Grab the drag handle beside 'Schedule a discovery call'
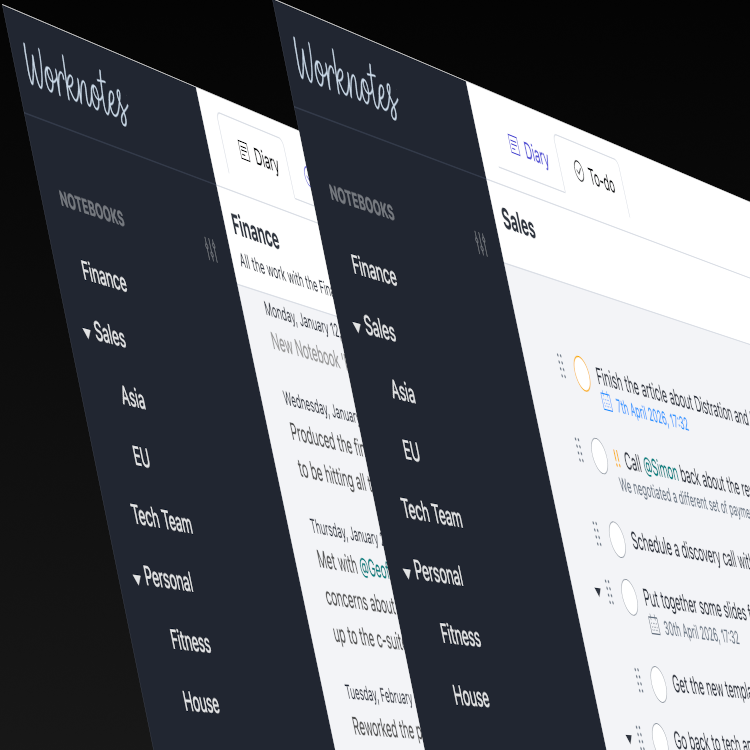The image size is (750, 750). click(x=597, y=532)
